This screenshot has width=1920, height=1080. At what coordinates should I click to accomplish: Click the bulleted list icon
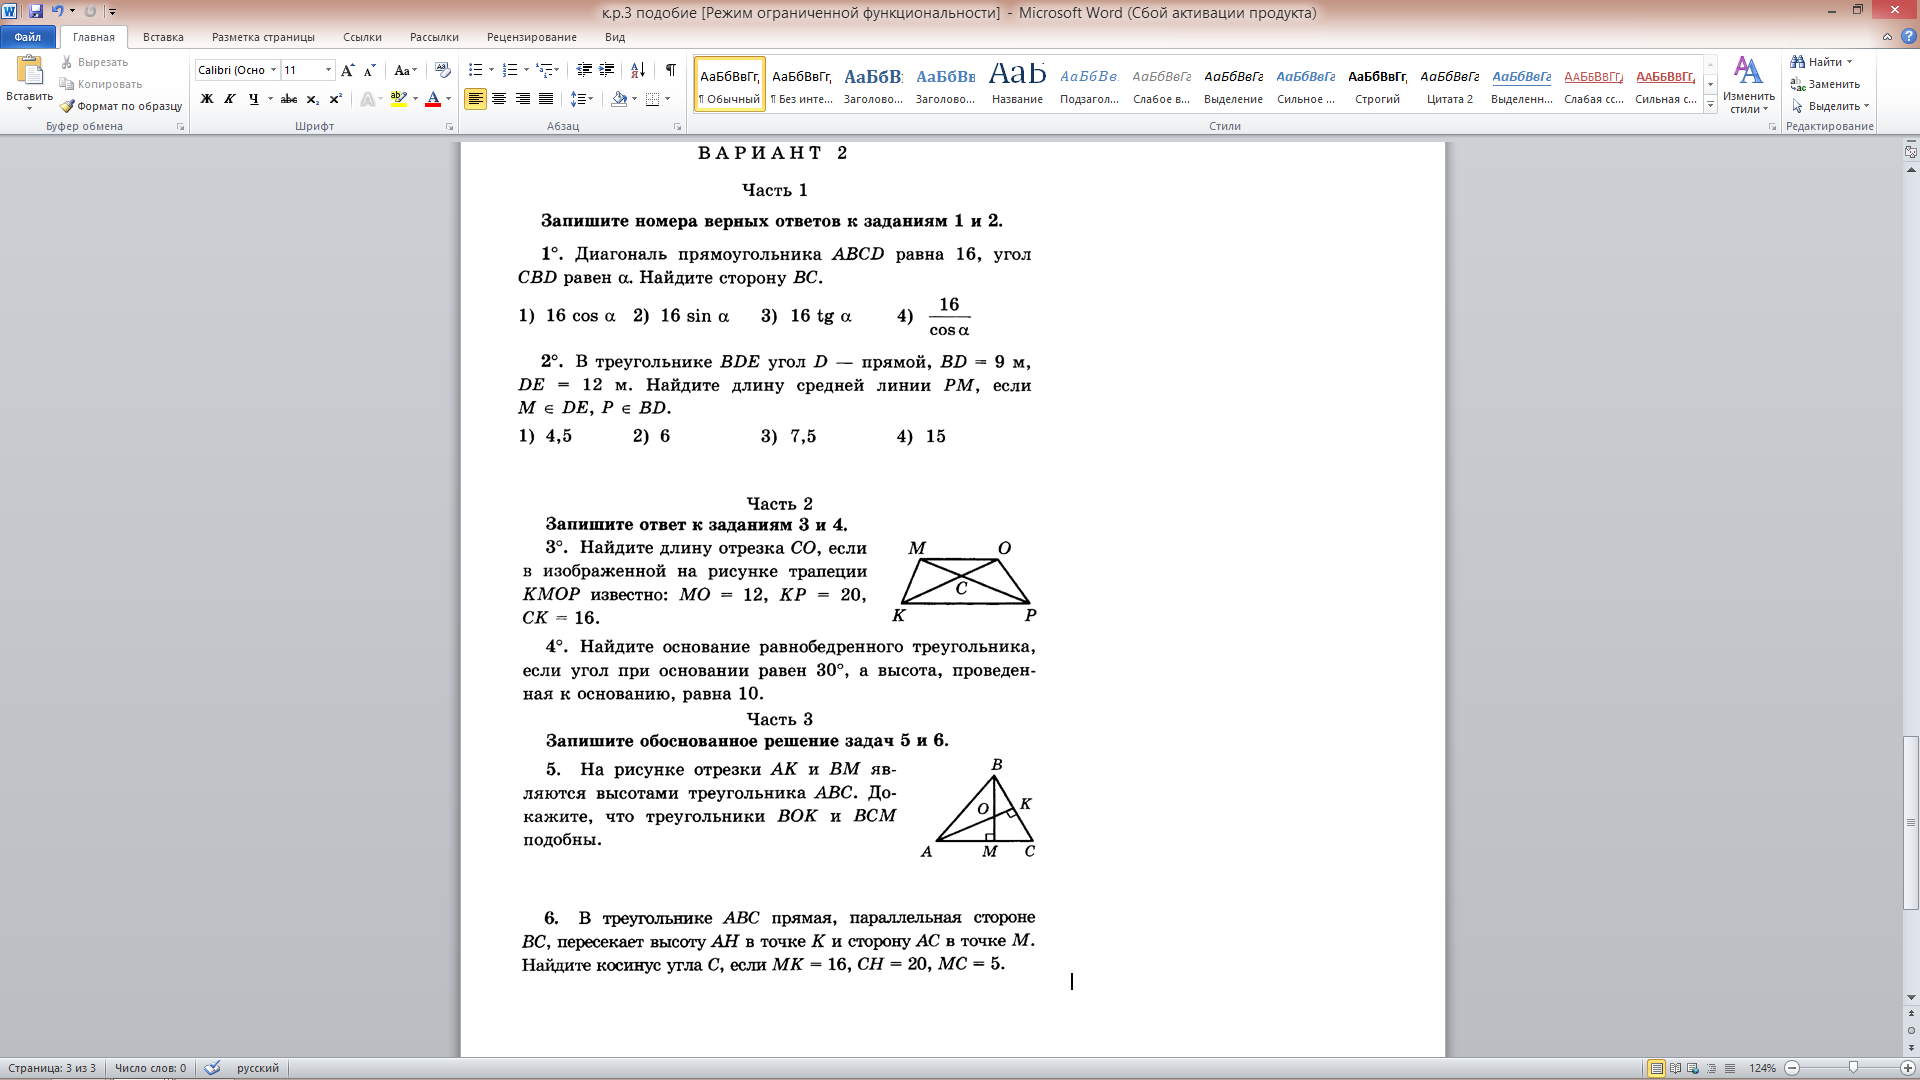(x=476, y=70)
